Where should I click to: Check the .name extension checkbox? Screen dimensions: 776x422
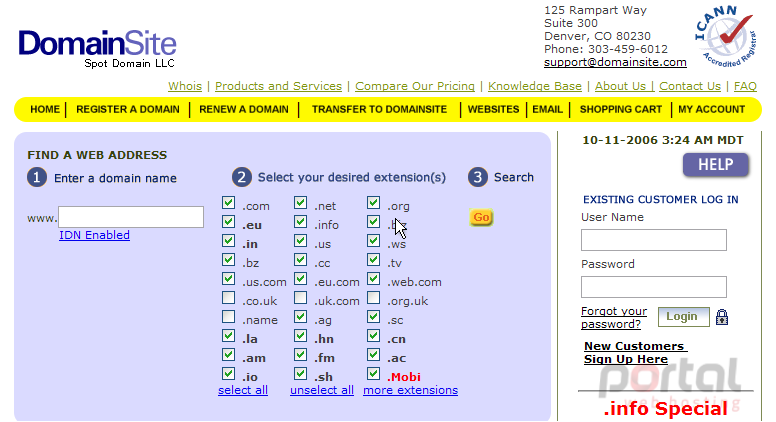(228, 316)
